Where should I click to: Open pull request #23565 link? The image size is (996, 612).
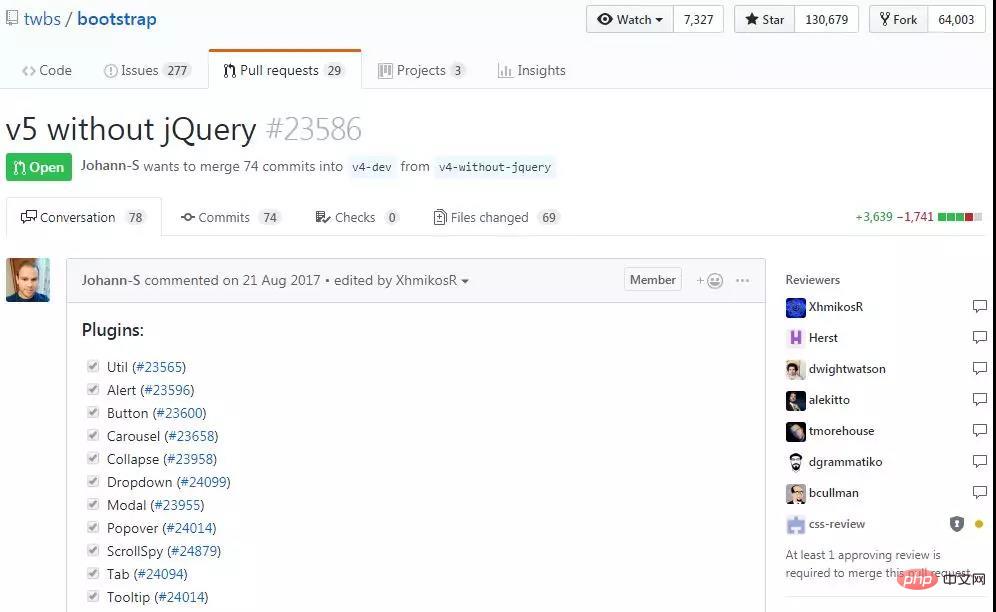tap(159, 367)
